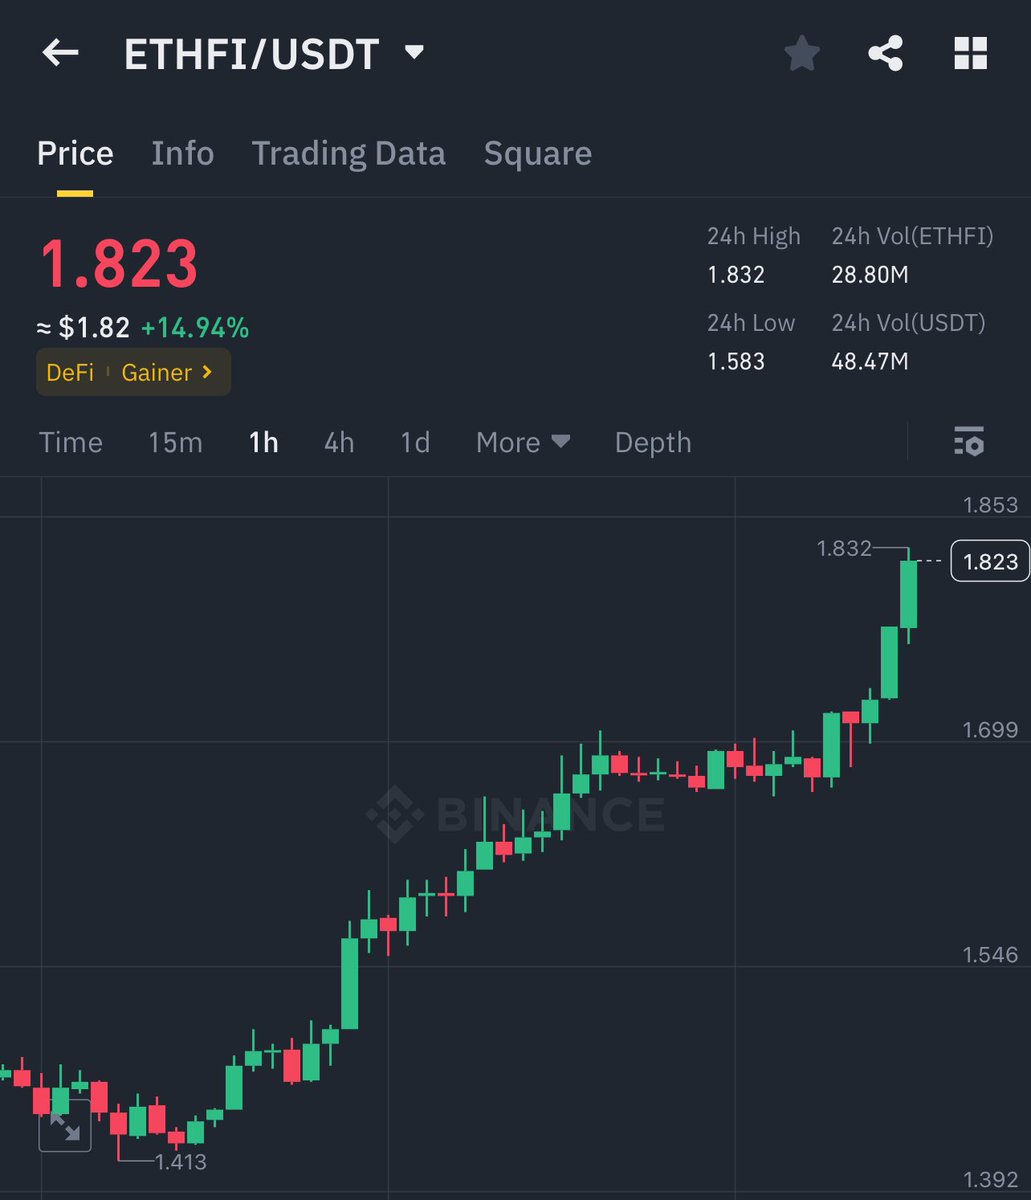Viewport: 1031px width, 1200px height.
Task: View the DeFi category tag
Action: click(72, 372)
